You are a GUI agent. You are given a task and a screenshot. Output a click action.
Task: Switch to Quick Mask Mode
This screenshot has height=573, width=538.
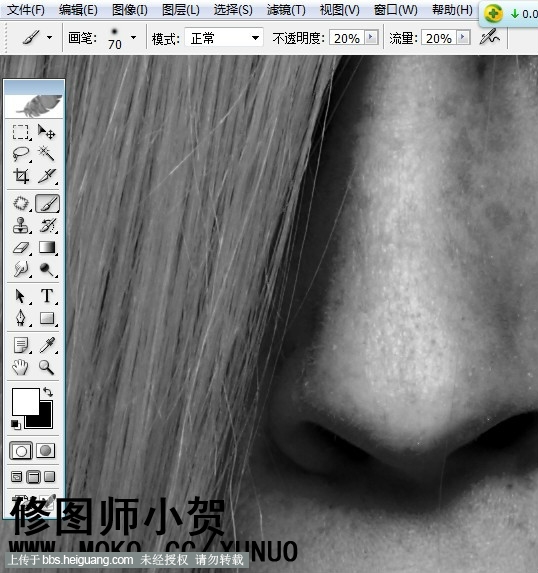click(x=45, y=451)
